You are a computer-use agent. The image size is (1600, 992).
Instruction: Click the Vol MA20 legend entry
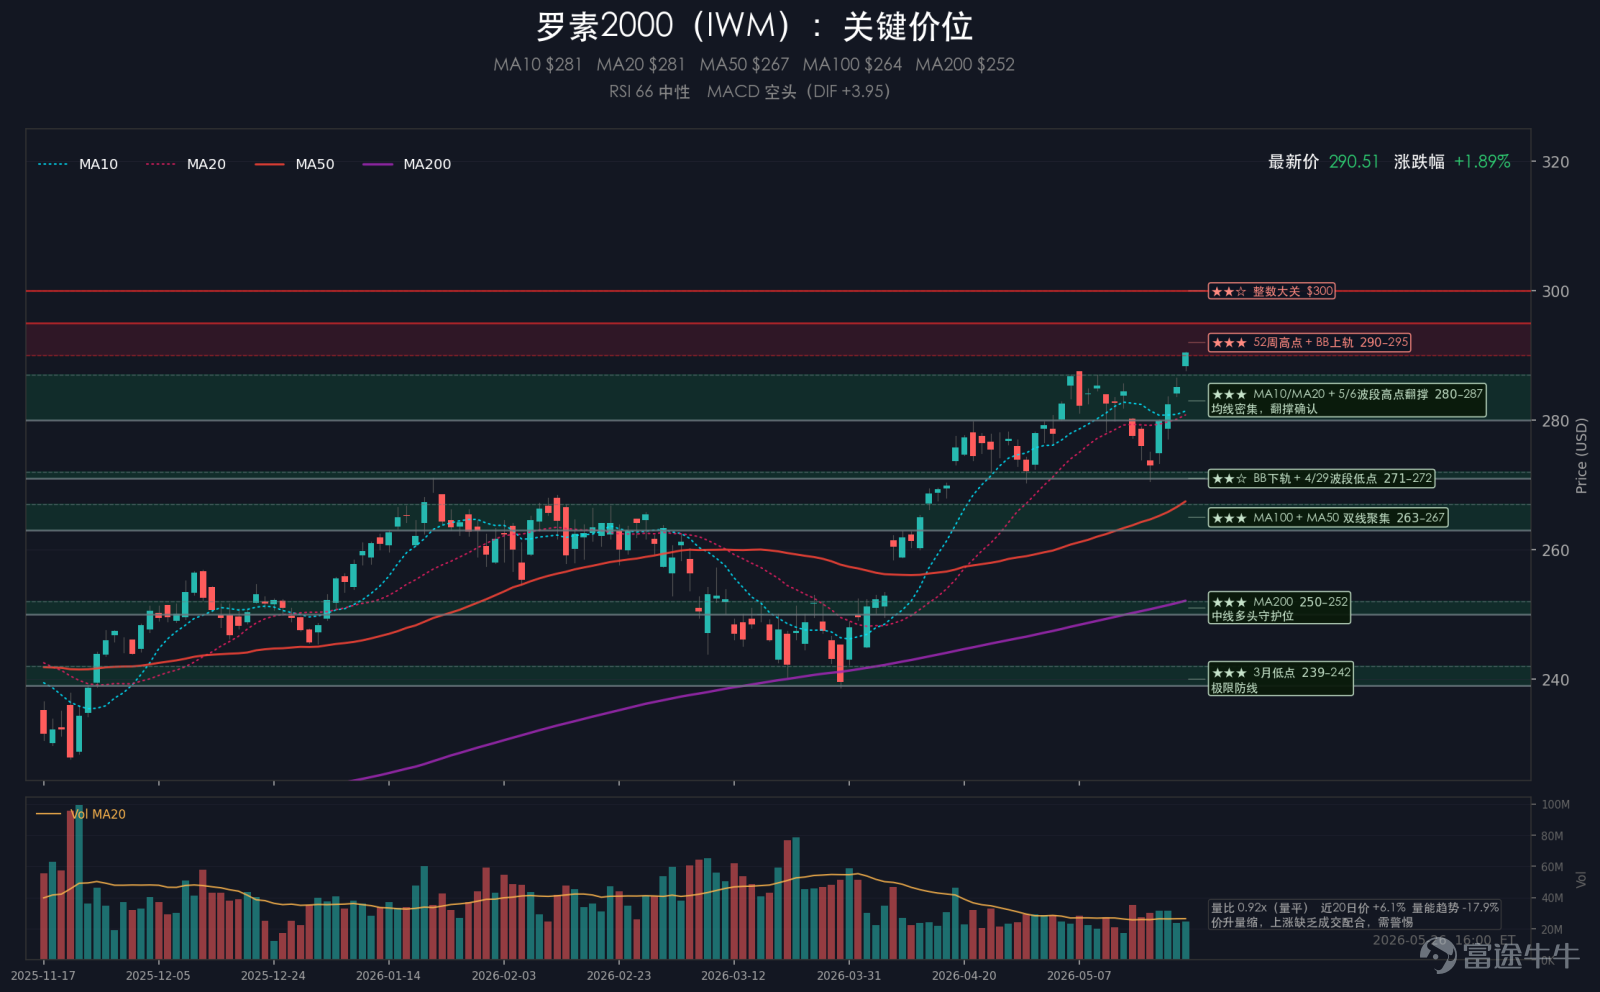(x=81, y=814)
